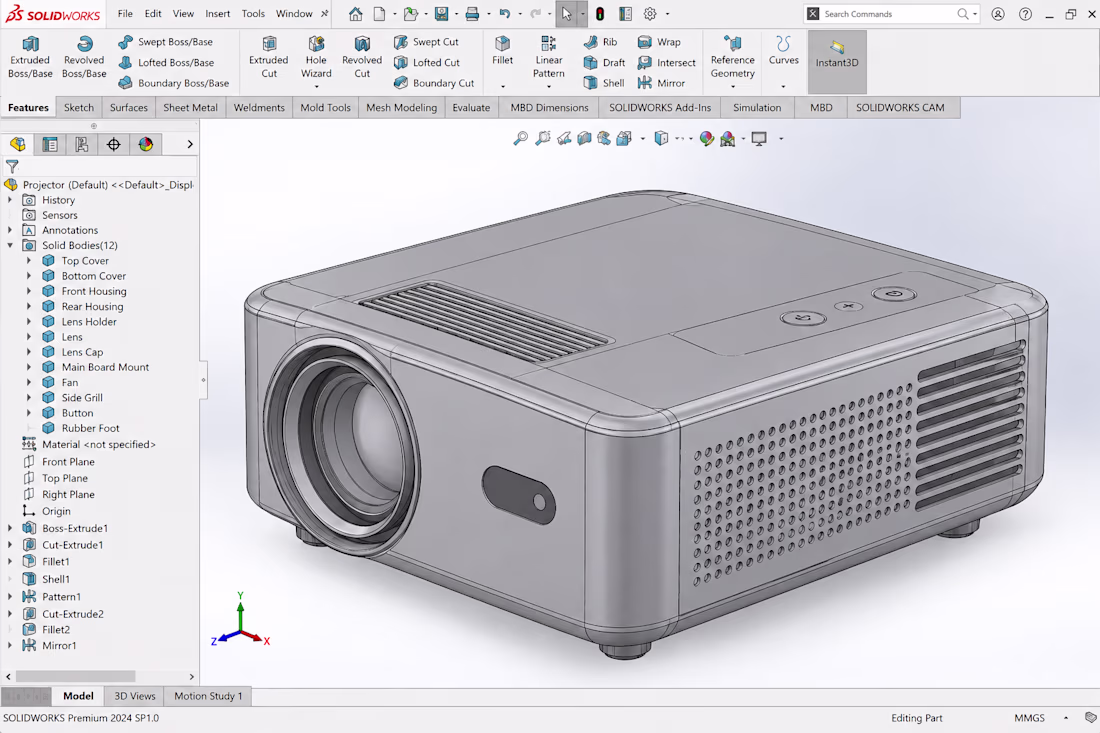Expand the Boss-Extrude1 feature
1100x733 pixels.
pyautogui.click(x=10, y=528)
